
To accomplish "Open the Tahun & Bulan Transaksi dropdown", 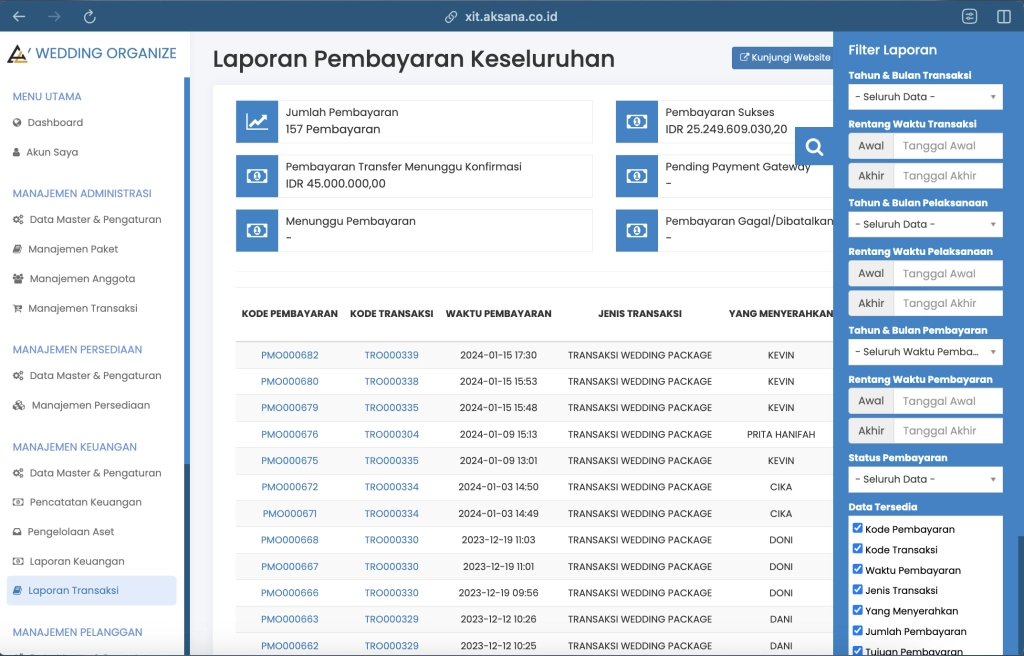I will tap(924, 96).
